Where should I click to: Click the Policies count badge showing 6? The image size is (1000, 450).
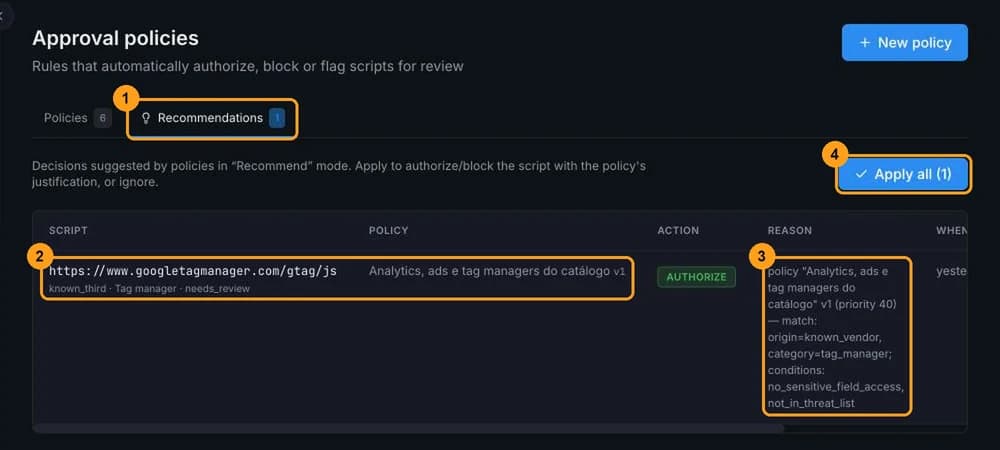click(x=103, y=118)
